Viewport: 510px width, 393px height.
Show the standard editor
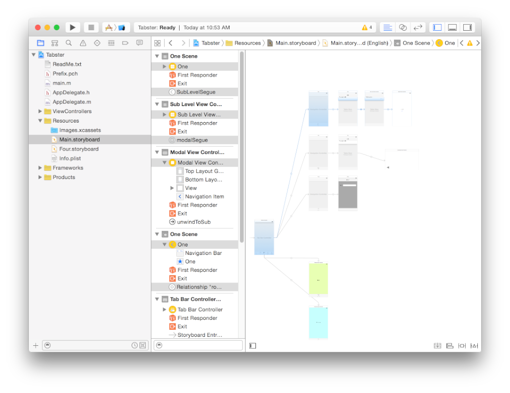(387, 27)
